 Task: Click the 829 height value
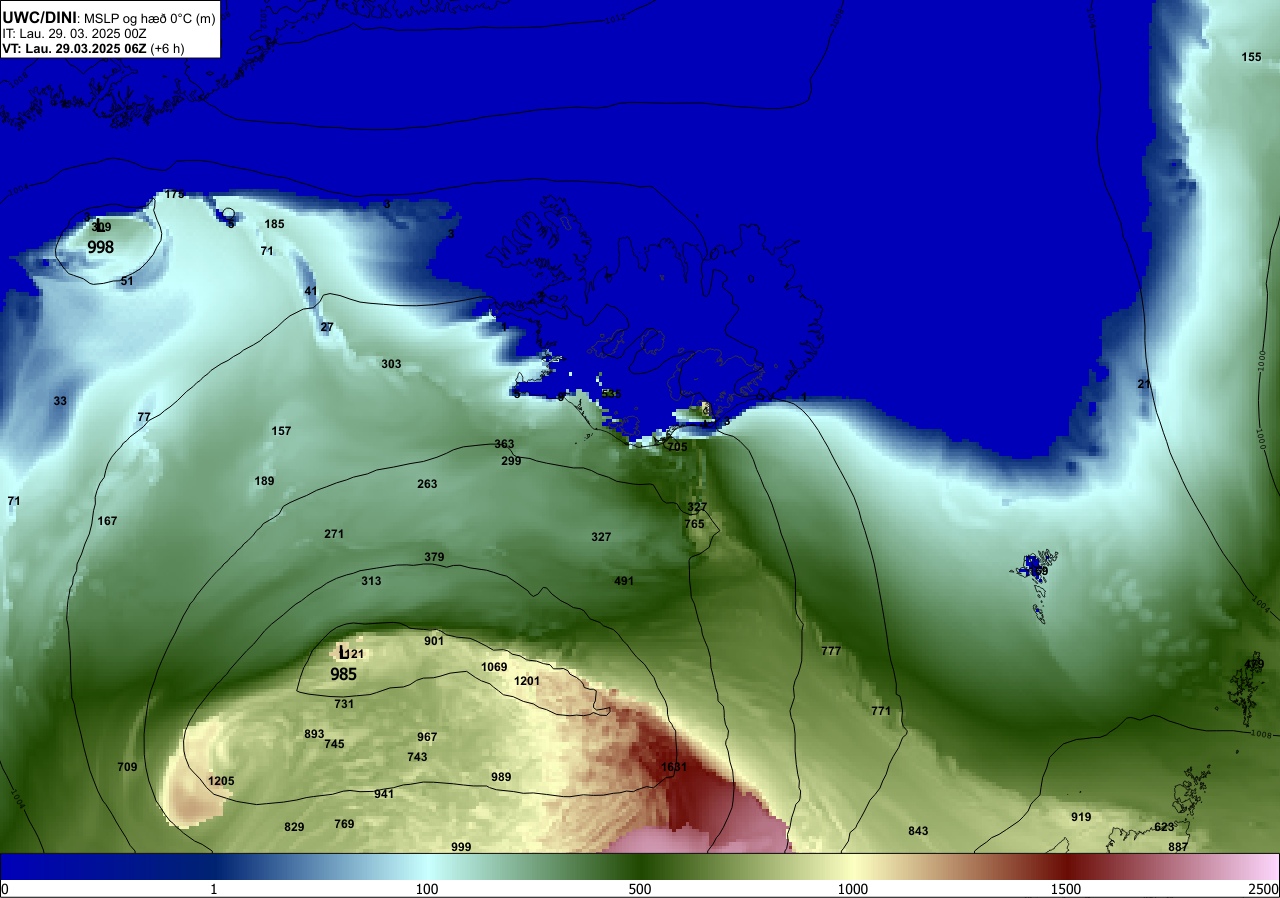(x=294, y=827)
